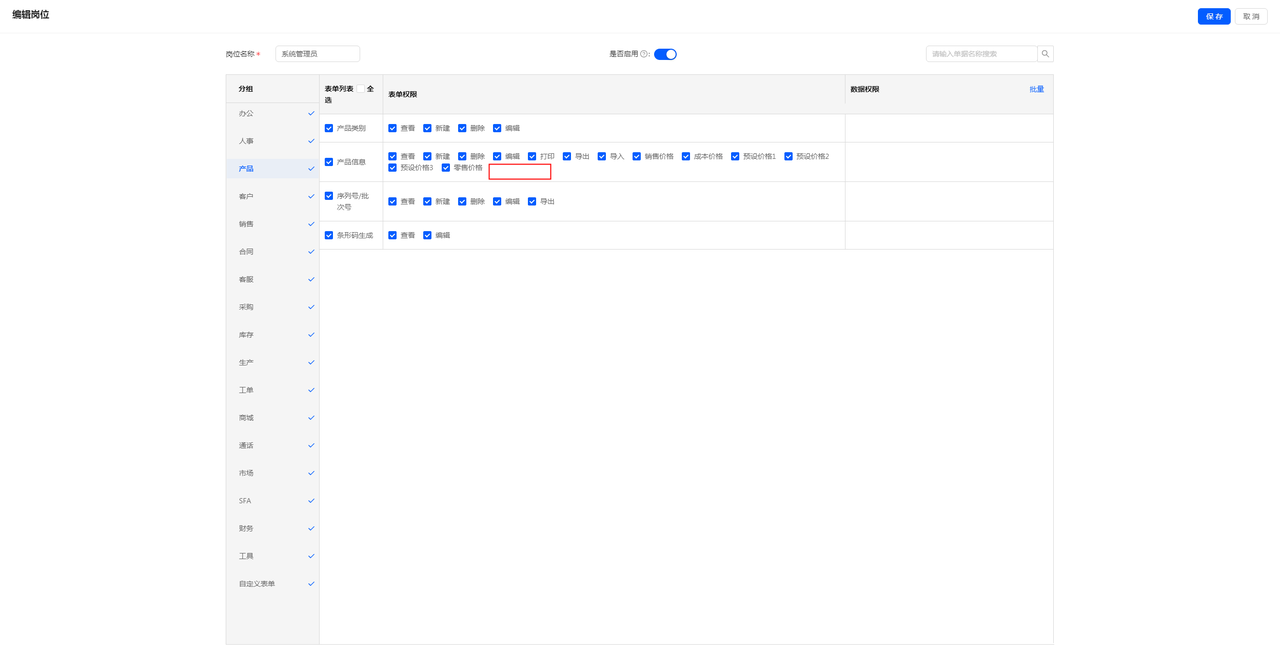1280x657 pixels.
Task: Toggle 查看 permission for 条形码生成
Action: (392, 235)
